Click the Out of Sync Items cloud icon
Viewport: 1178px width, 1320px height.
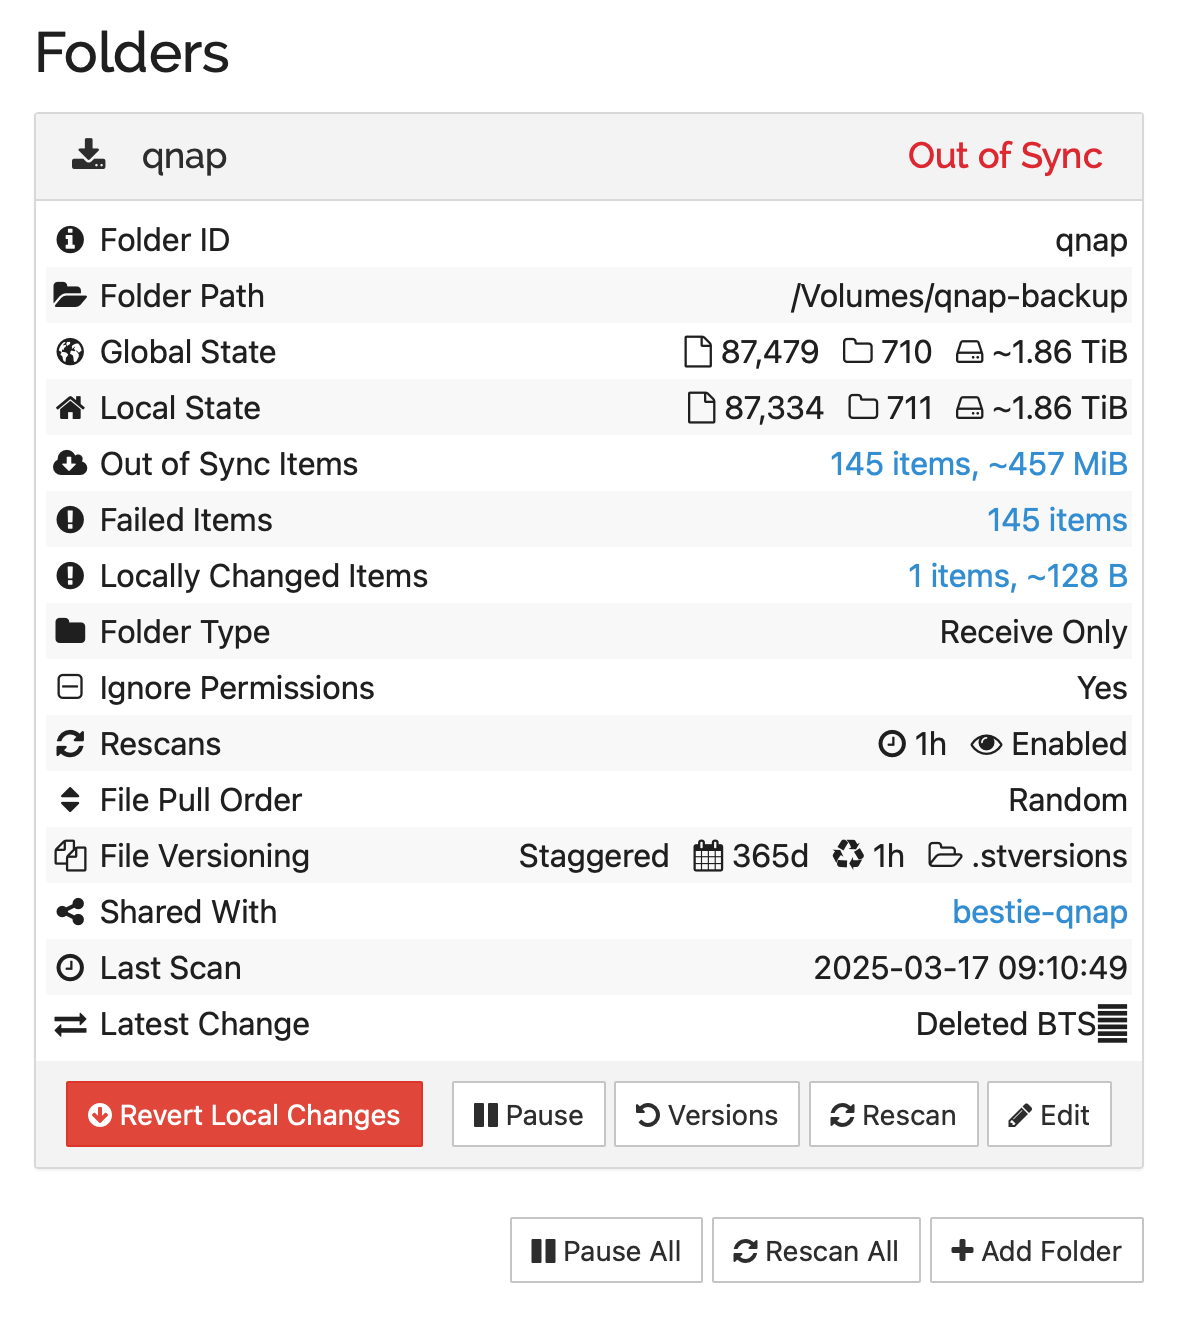pos(70,464)
